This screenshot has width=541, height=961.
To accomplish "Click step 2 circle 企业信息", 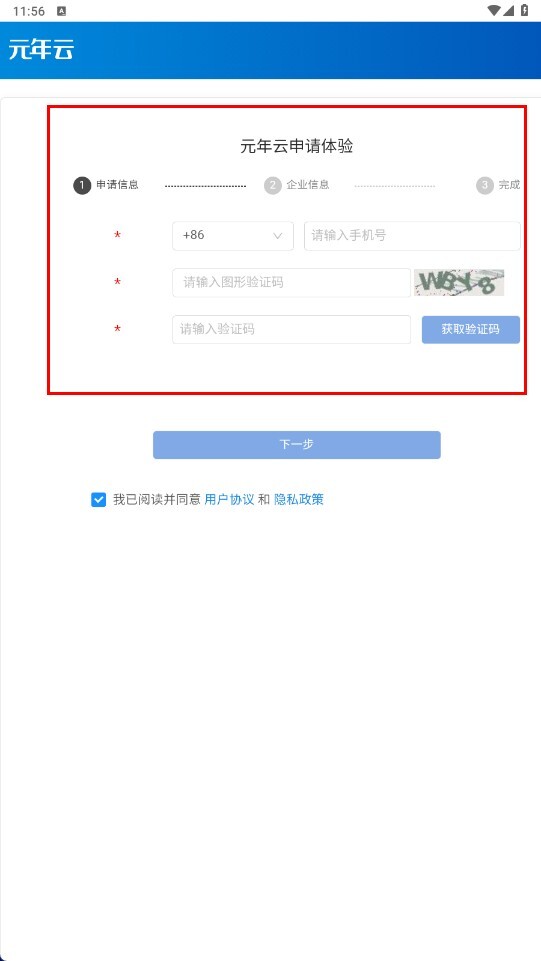I will (273, 185).
